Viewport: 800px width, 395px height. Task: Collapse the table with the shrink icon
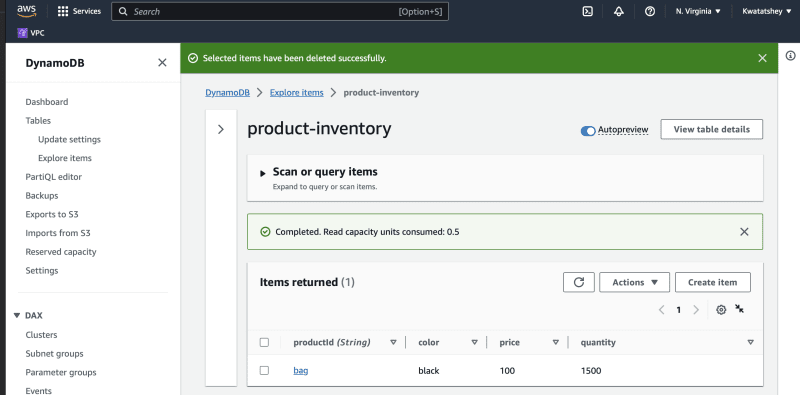739,309
